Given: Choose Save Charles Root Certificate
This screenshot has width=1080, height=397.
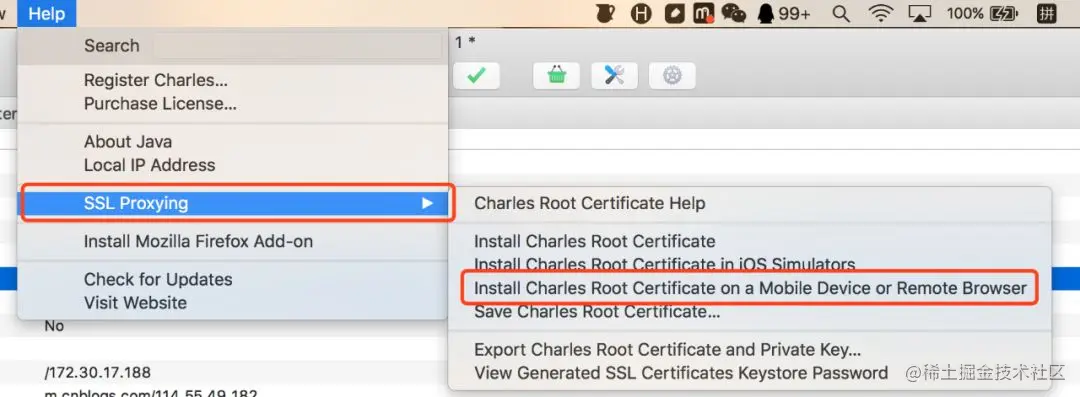Looking at the screenshot, I should coord(597,312).
